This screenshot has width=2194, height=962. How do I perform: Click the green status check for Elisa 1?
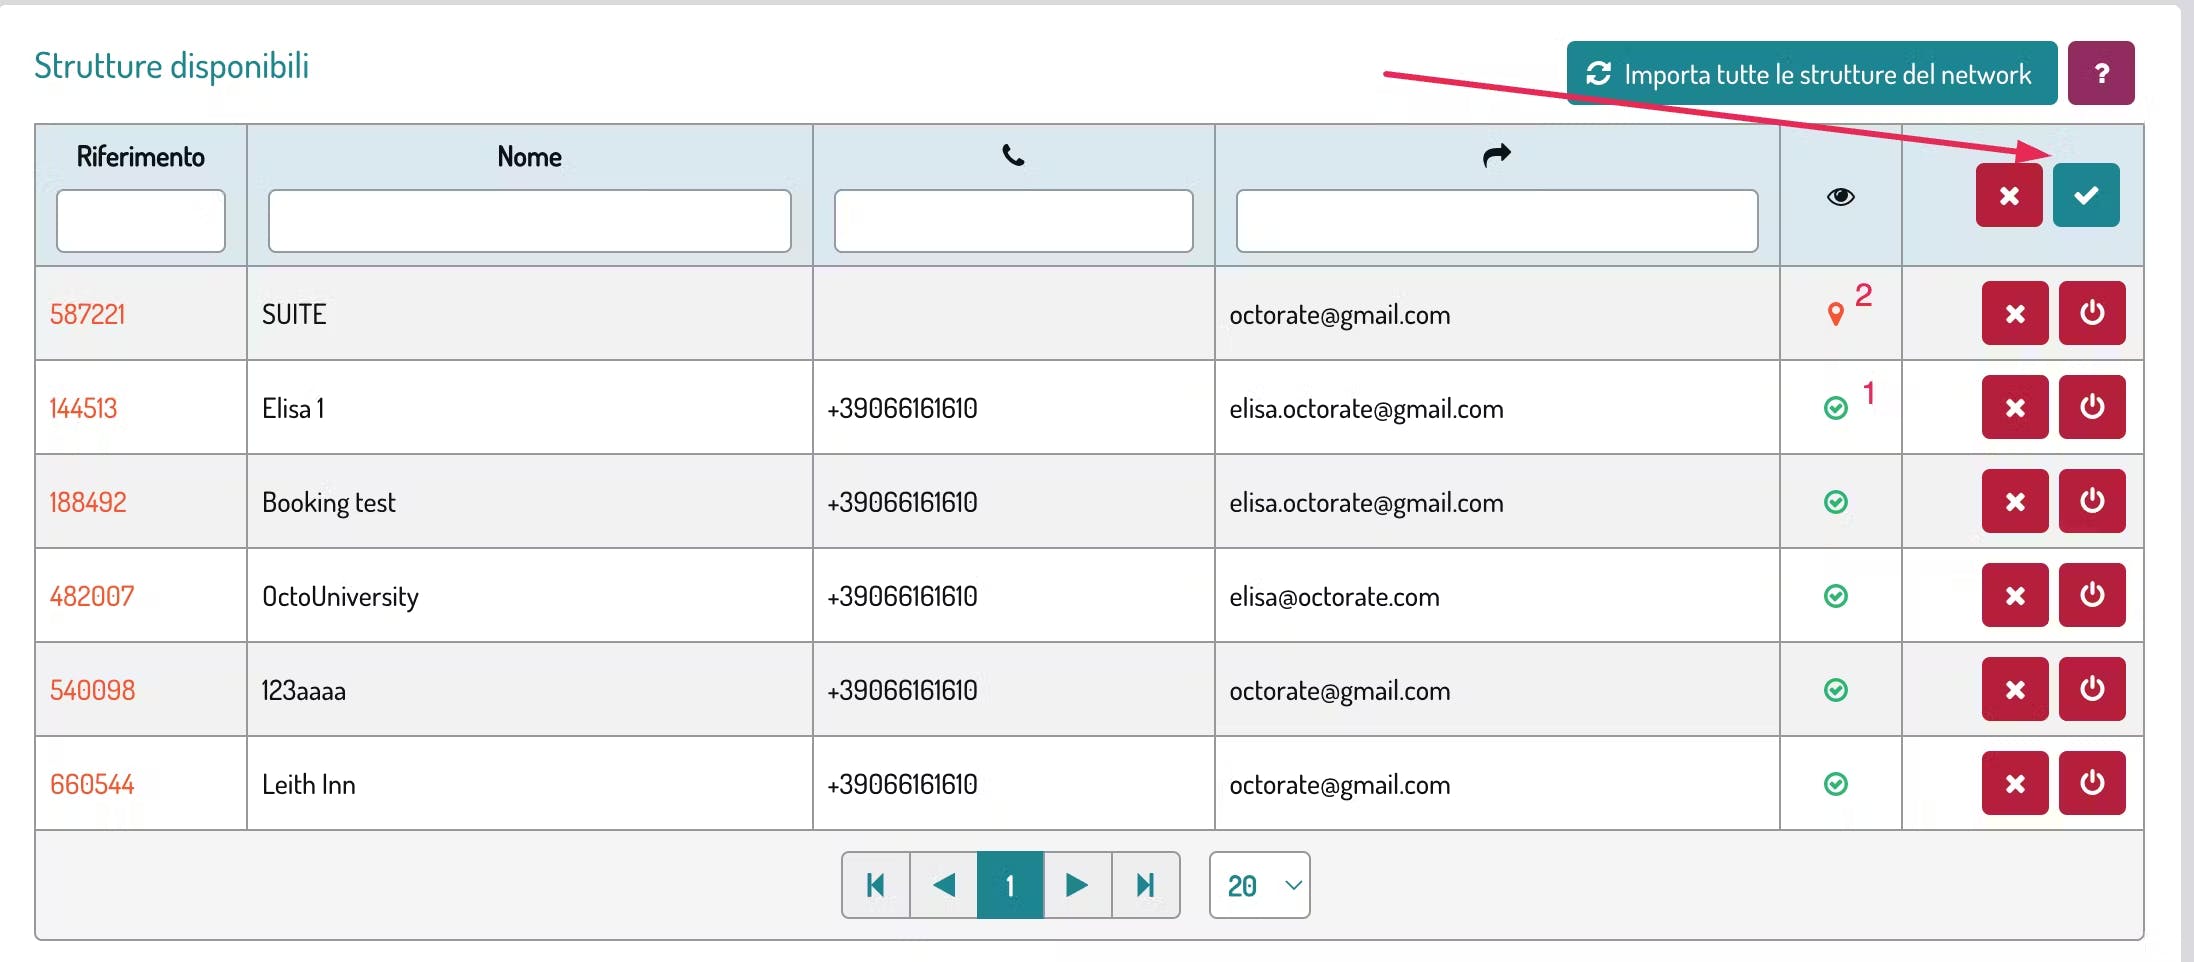tap(1836, 408)
